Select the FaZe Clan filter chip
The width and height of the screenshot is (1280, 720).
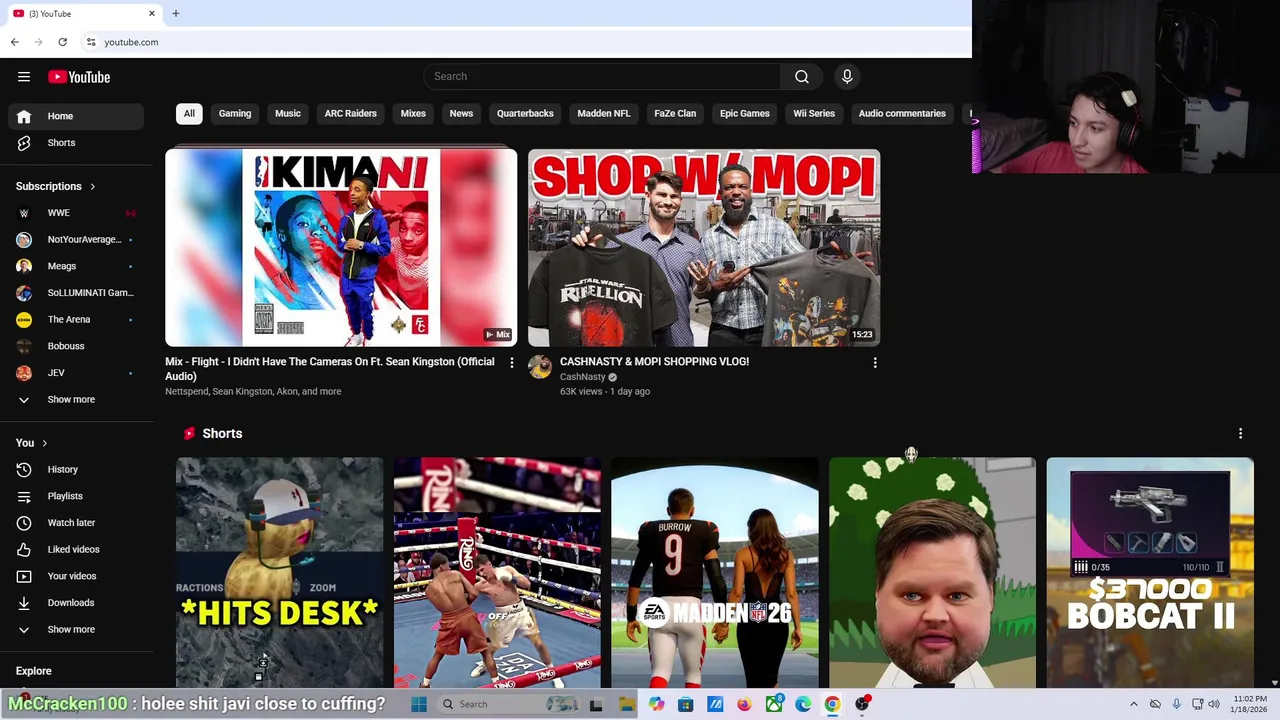point(675,114)
